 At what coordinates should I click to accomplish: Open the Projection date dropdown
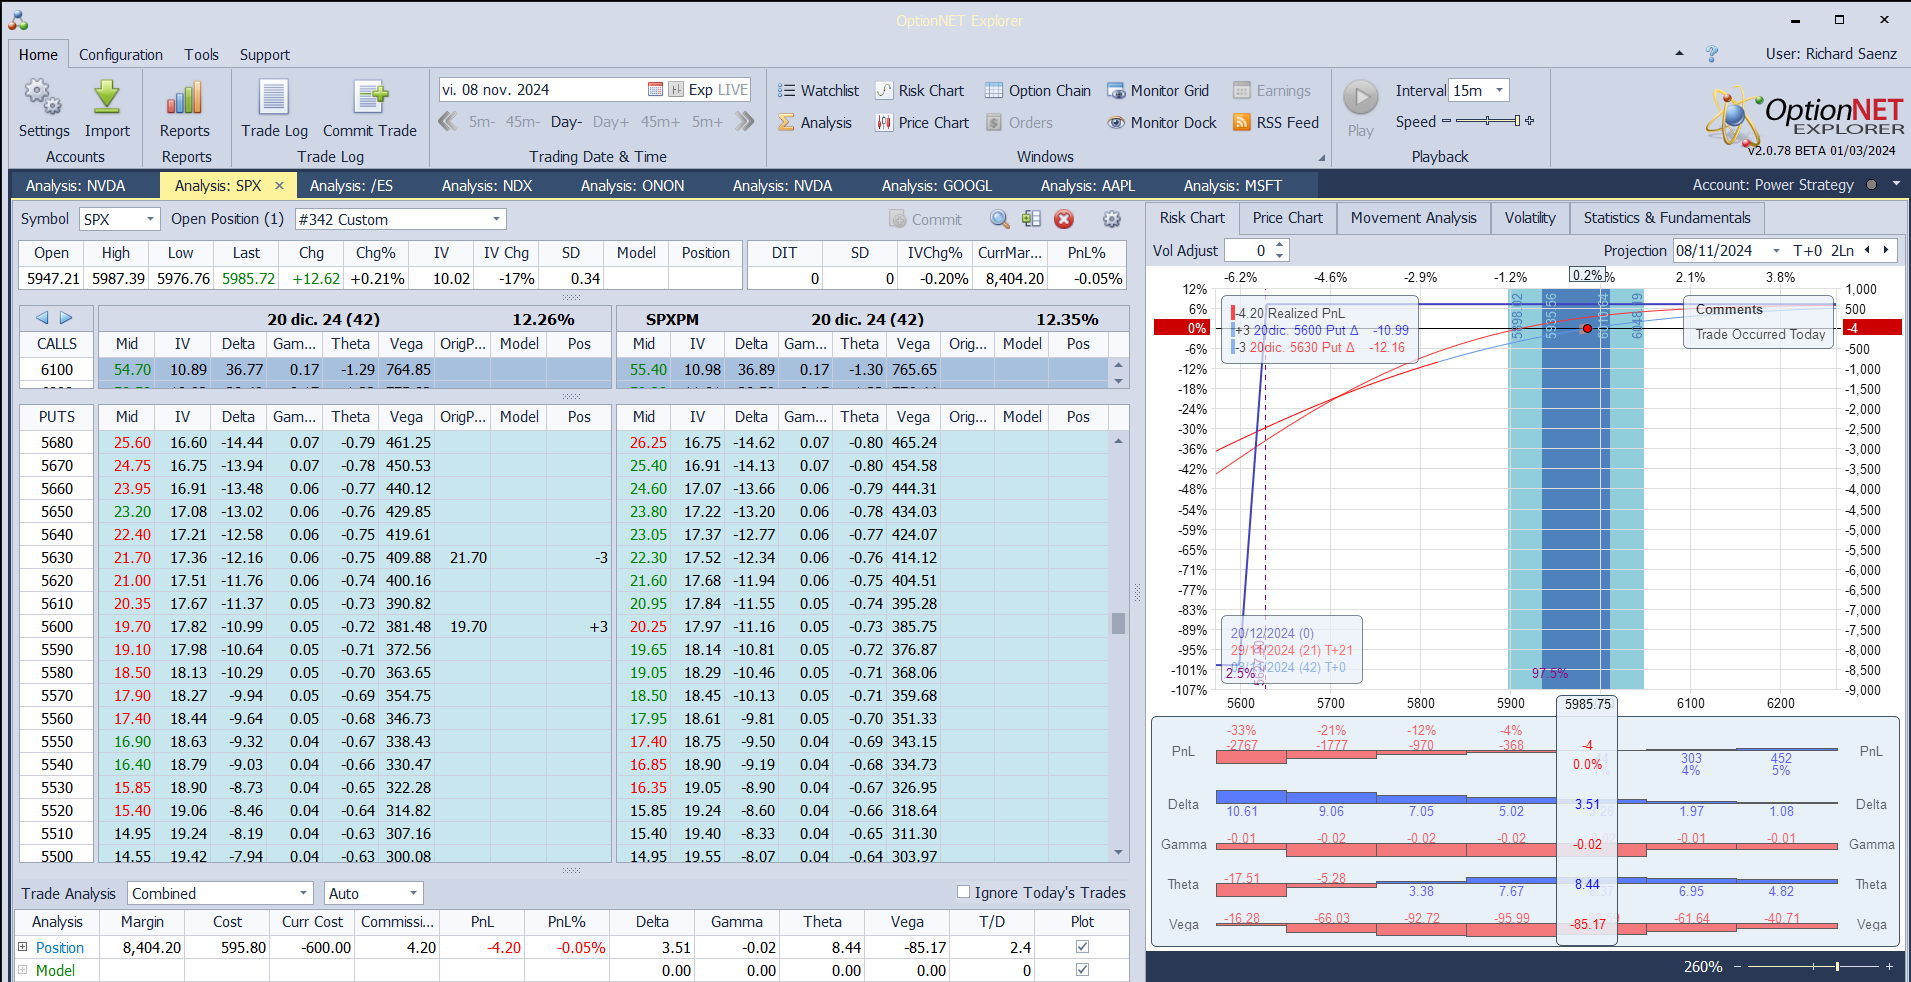pos(1776,251)
